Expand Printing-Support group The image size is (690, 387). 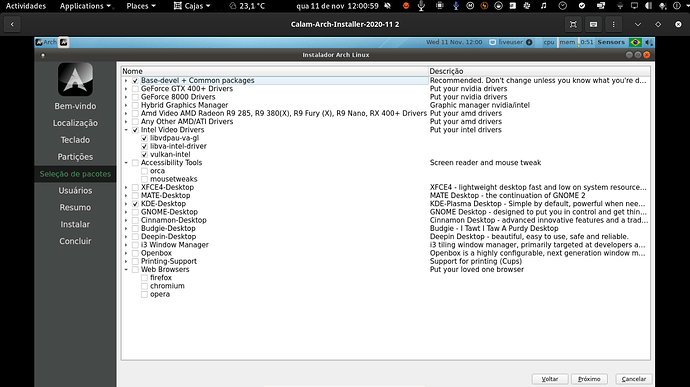pos(126,262)
